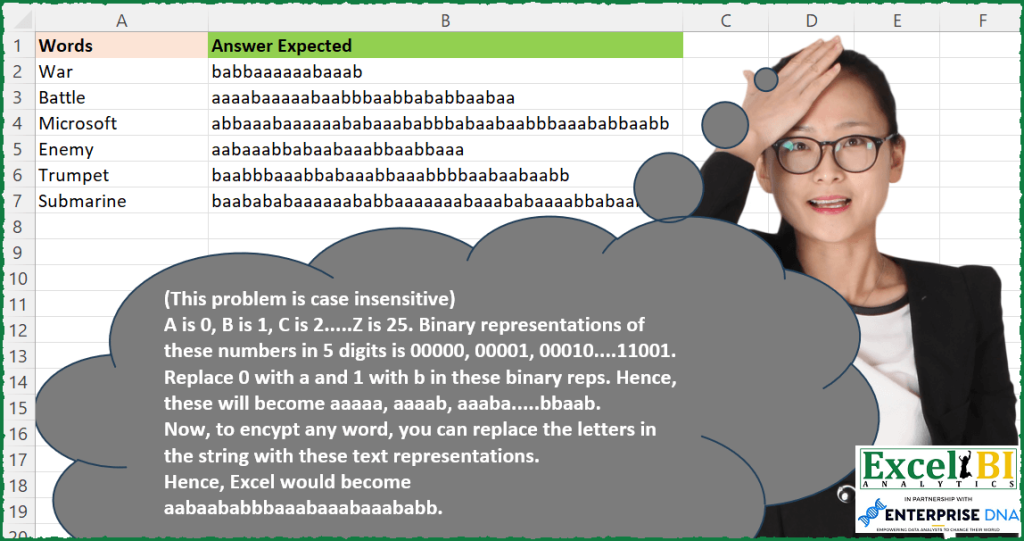Select row 1 header
The height and width of the screenshot is (541, 1024).
pos(17,46)
